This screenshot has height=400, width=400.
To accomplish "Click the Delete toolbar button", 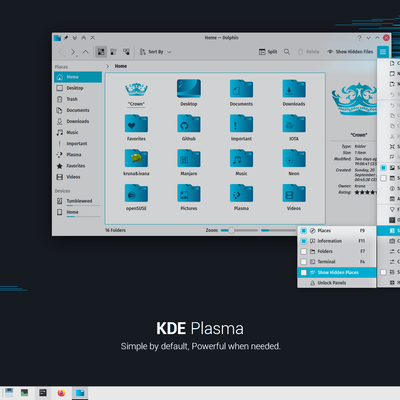I will click(x=309, y=52).
